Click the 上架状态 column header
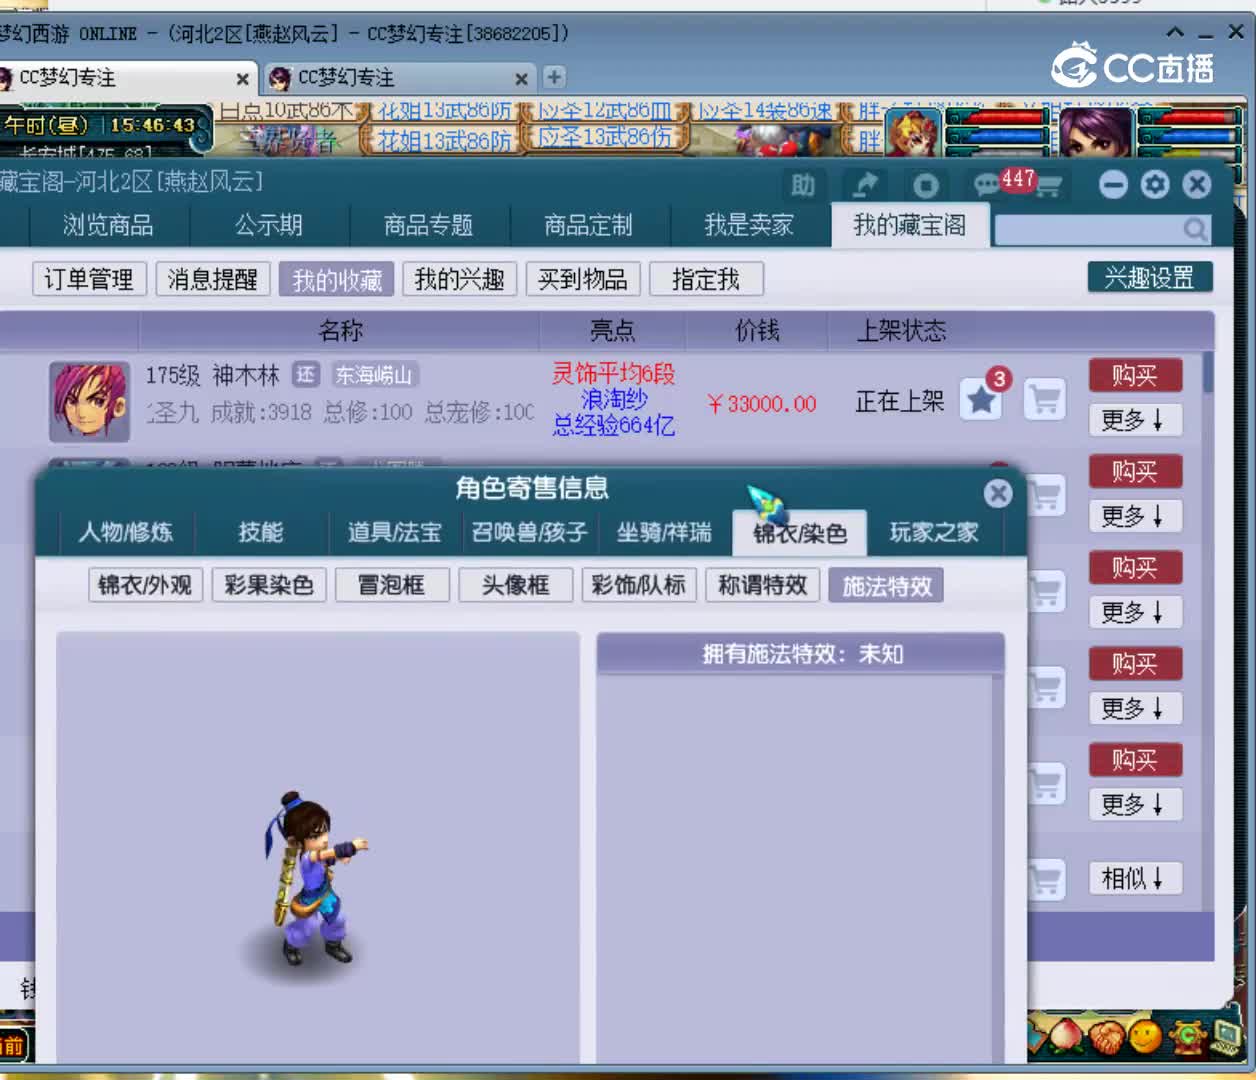Screen dimensions: 1256x1080 (x=901, y=331)
